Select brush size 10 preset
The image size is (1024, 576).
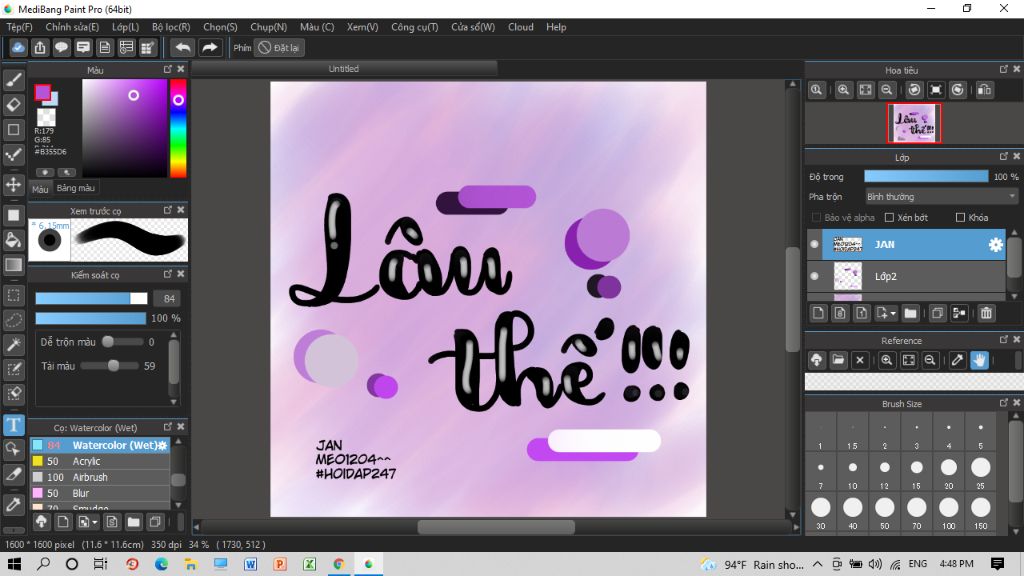852,473
